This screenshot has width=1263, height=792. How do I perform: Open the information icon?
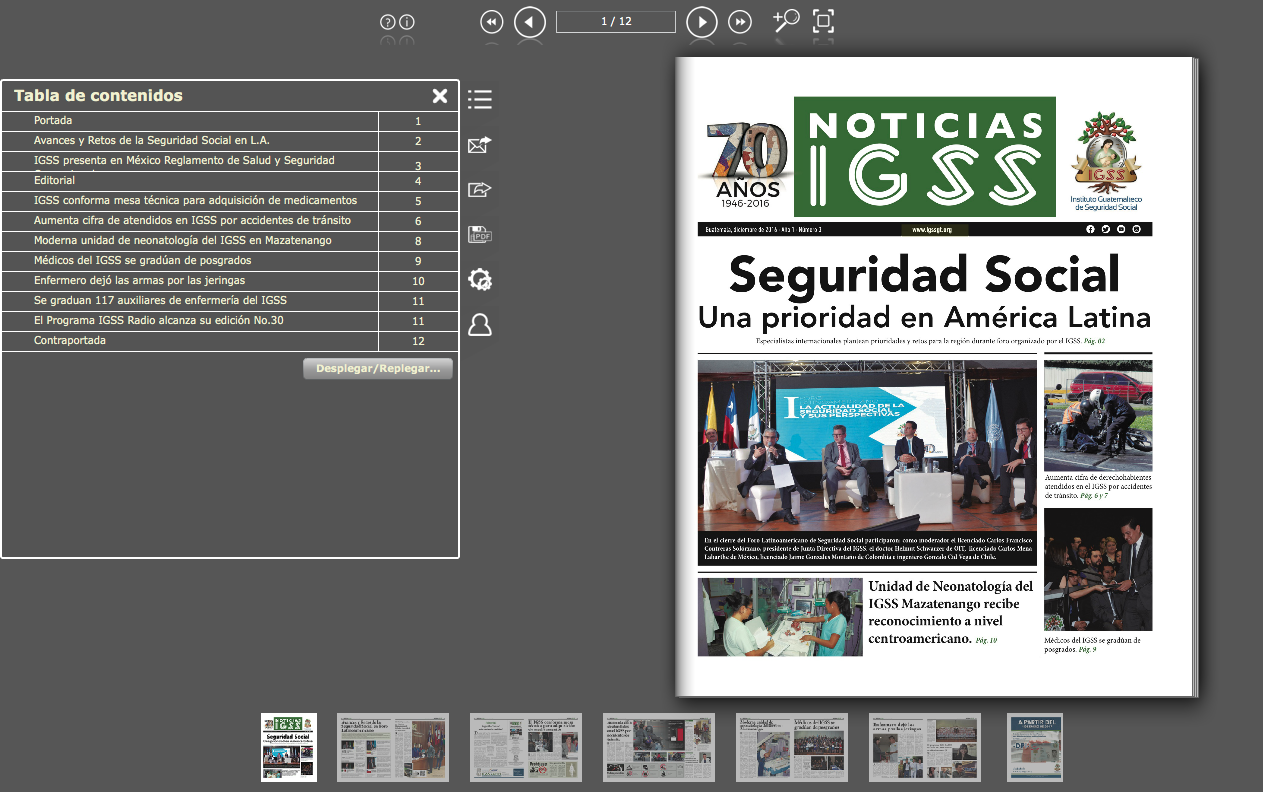(407, 22)
